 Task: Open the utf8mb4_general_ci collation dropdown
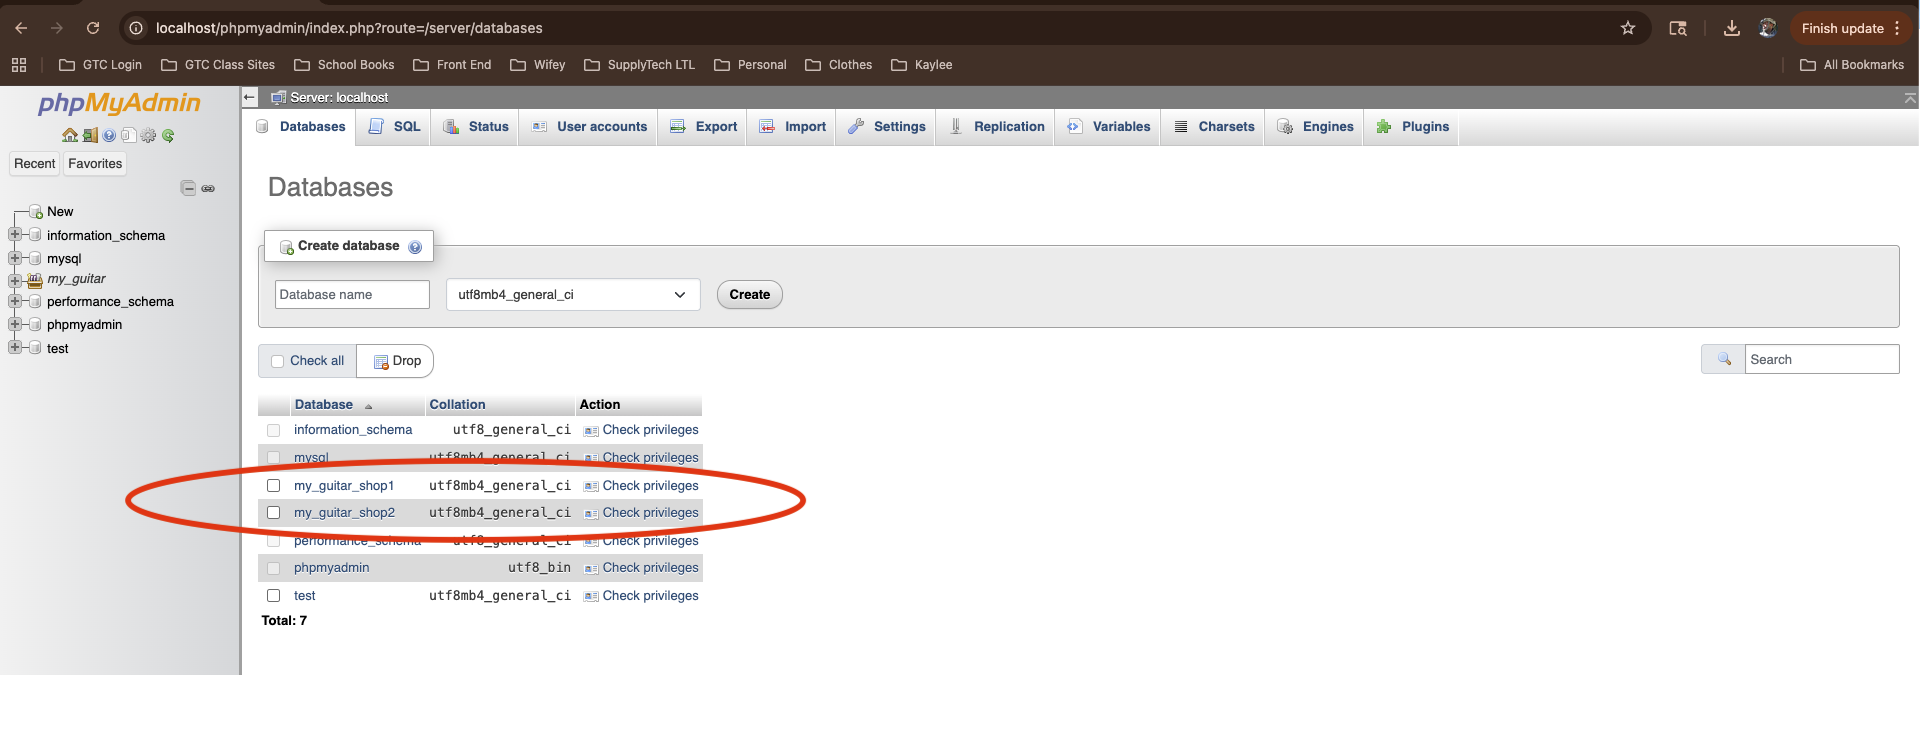point(572,295)
